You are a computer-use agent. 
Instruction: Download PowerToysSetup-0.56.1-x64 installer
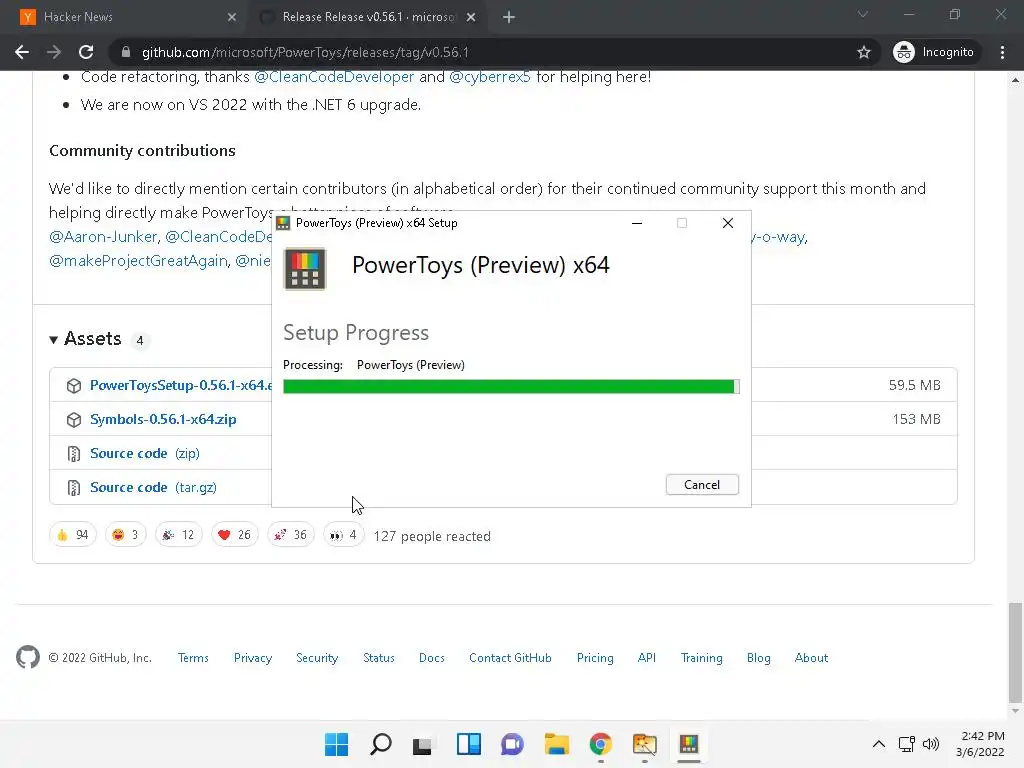(181, 385)
